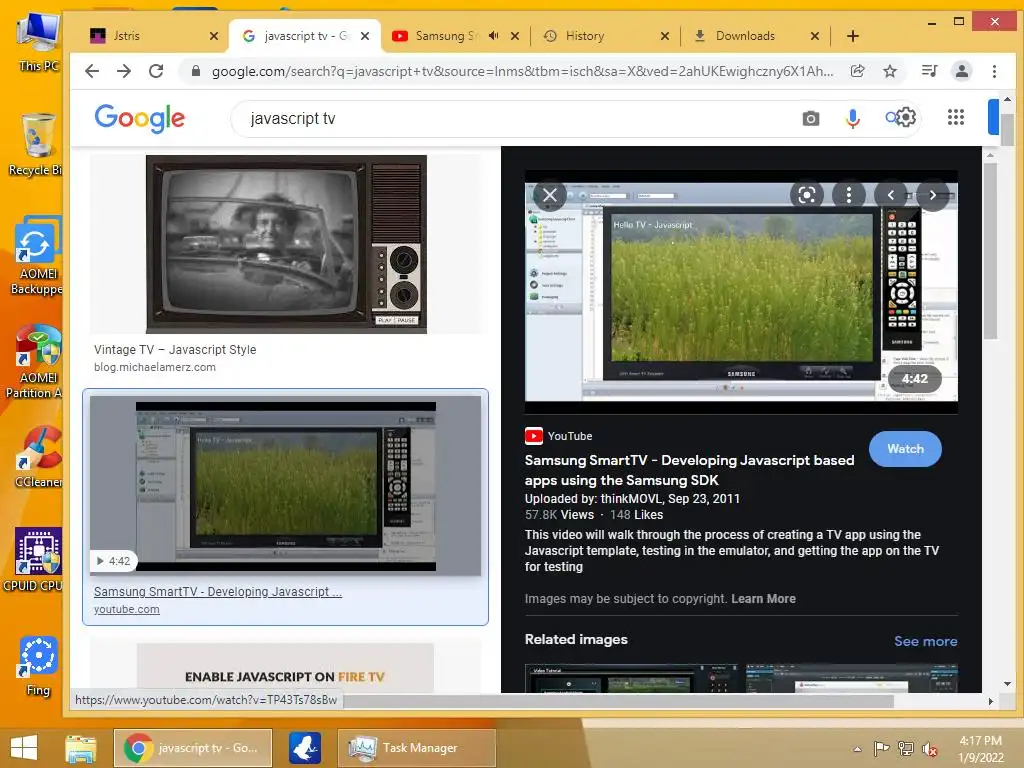Screen dimensions: 1024x768
Task: Show hidden system tray icons
Action: (857, 748)
